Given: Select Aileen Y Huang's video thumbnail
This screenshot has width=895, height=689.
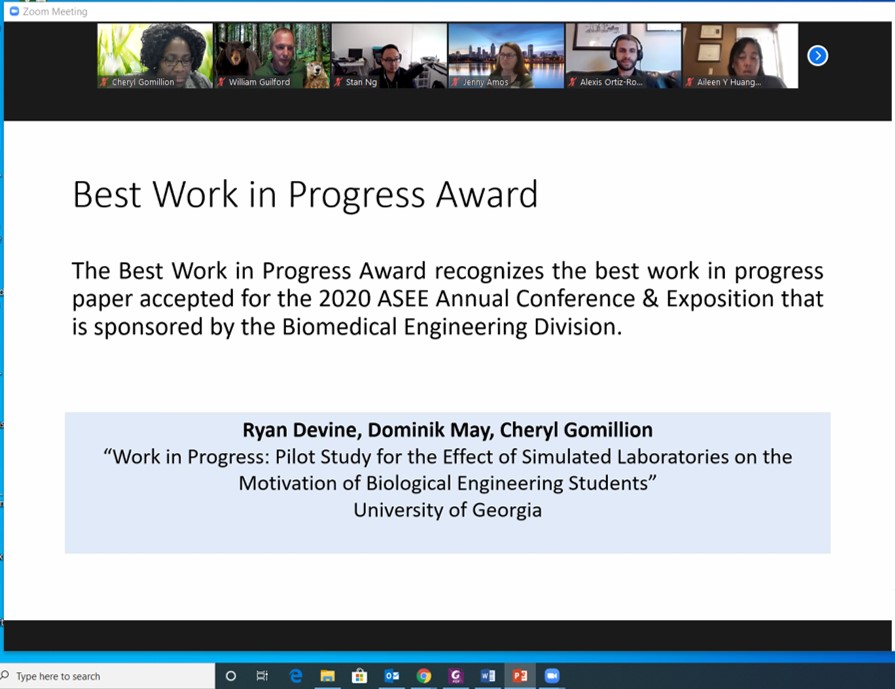Looking at the screenshot, I should pyautogui.click(x=740, y=56).
